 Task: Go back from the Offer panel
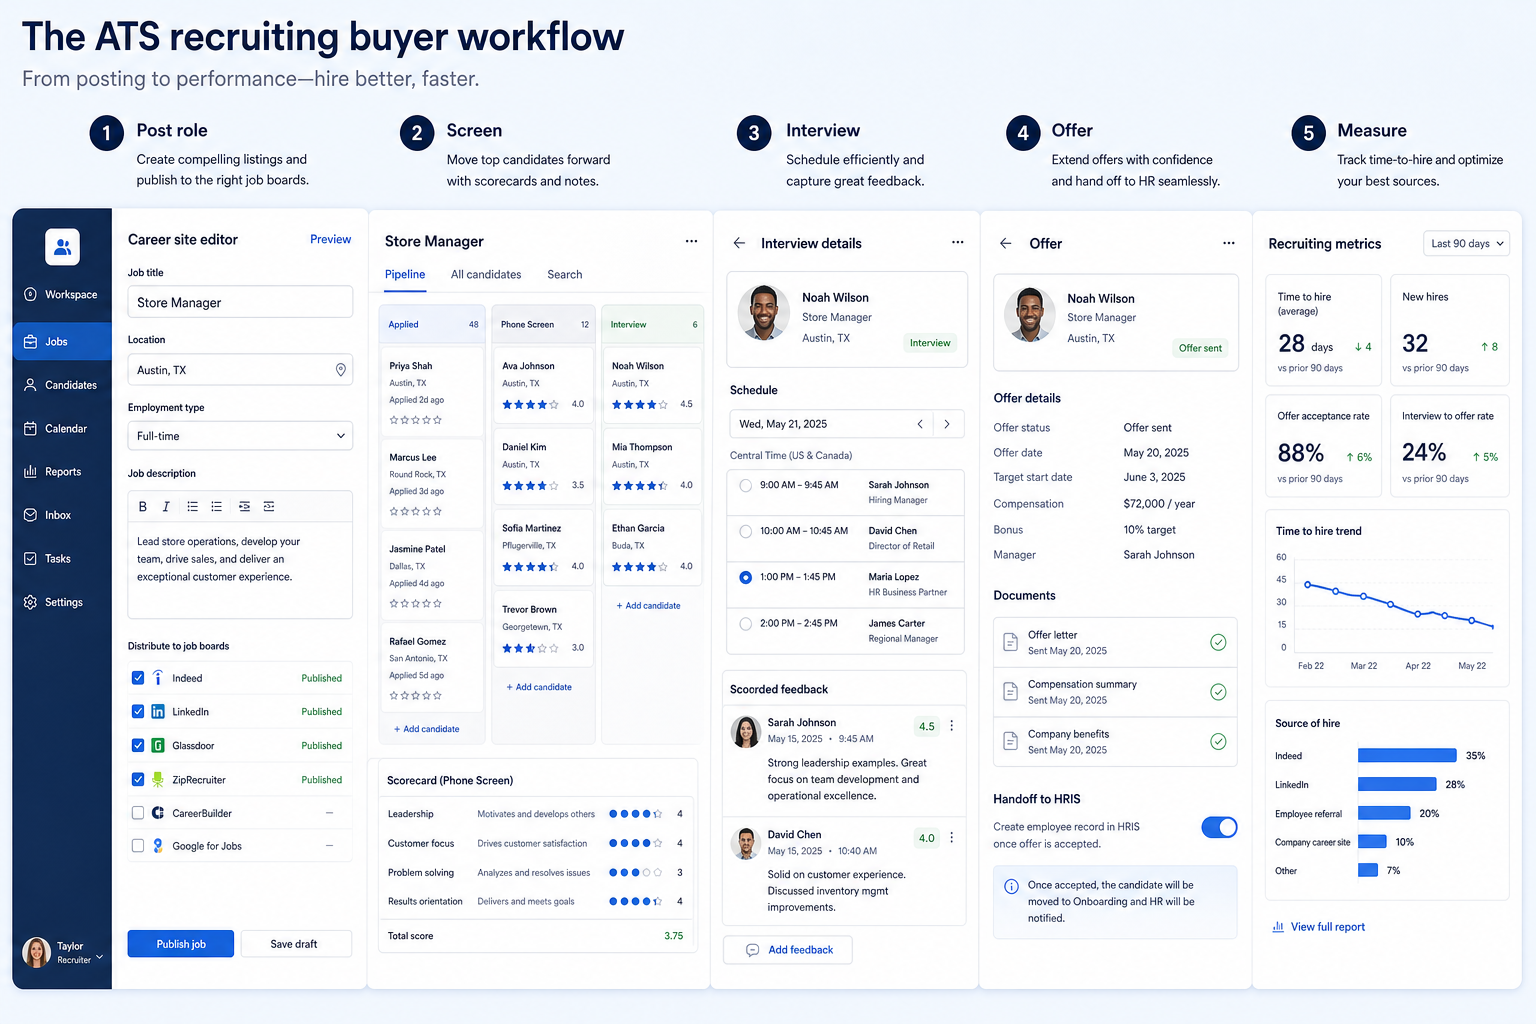(1006, 243)
